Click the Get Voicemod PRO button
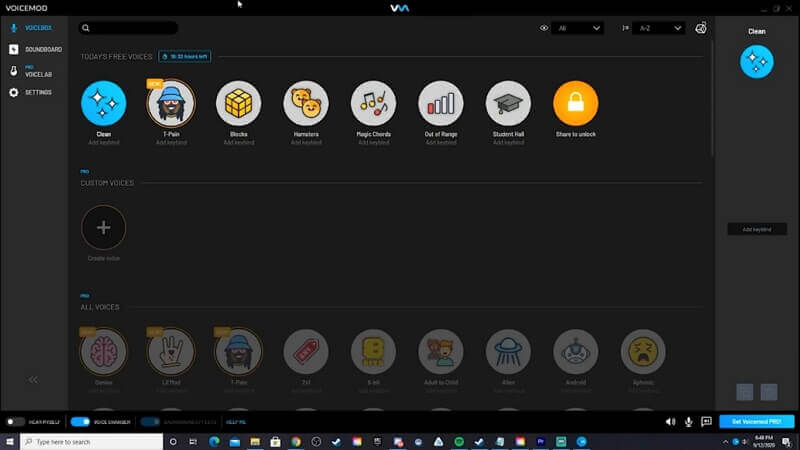Image resolution: width=800 pixels, height=450 pixels. coord(757,421)
